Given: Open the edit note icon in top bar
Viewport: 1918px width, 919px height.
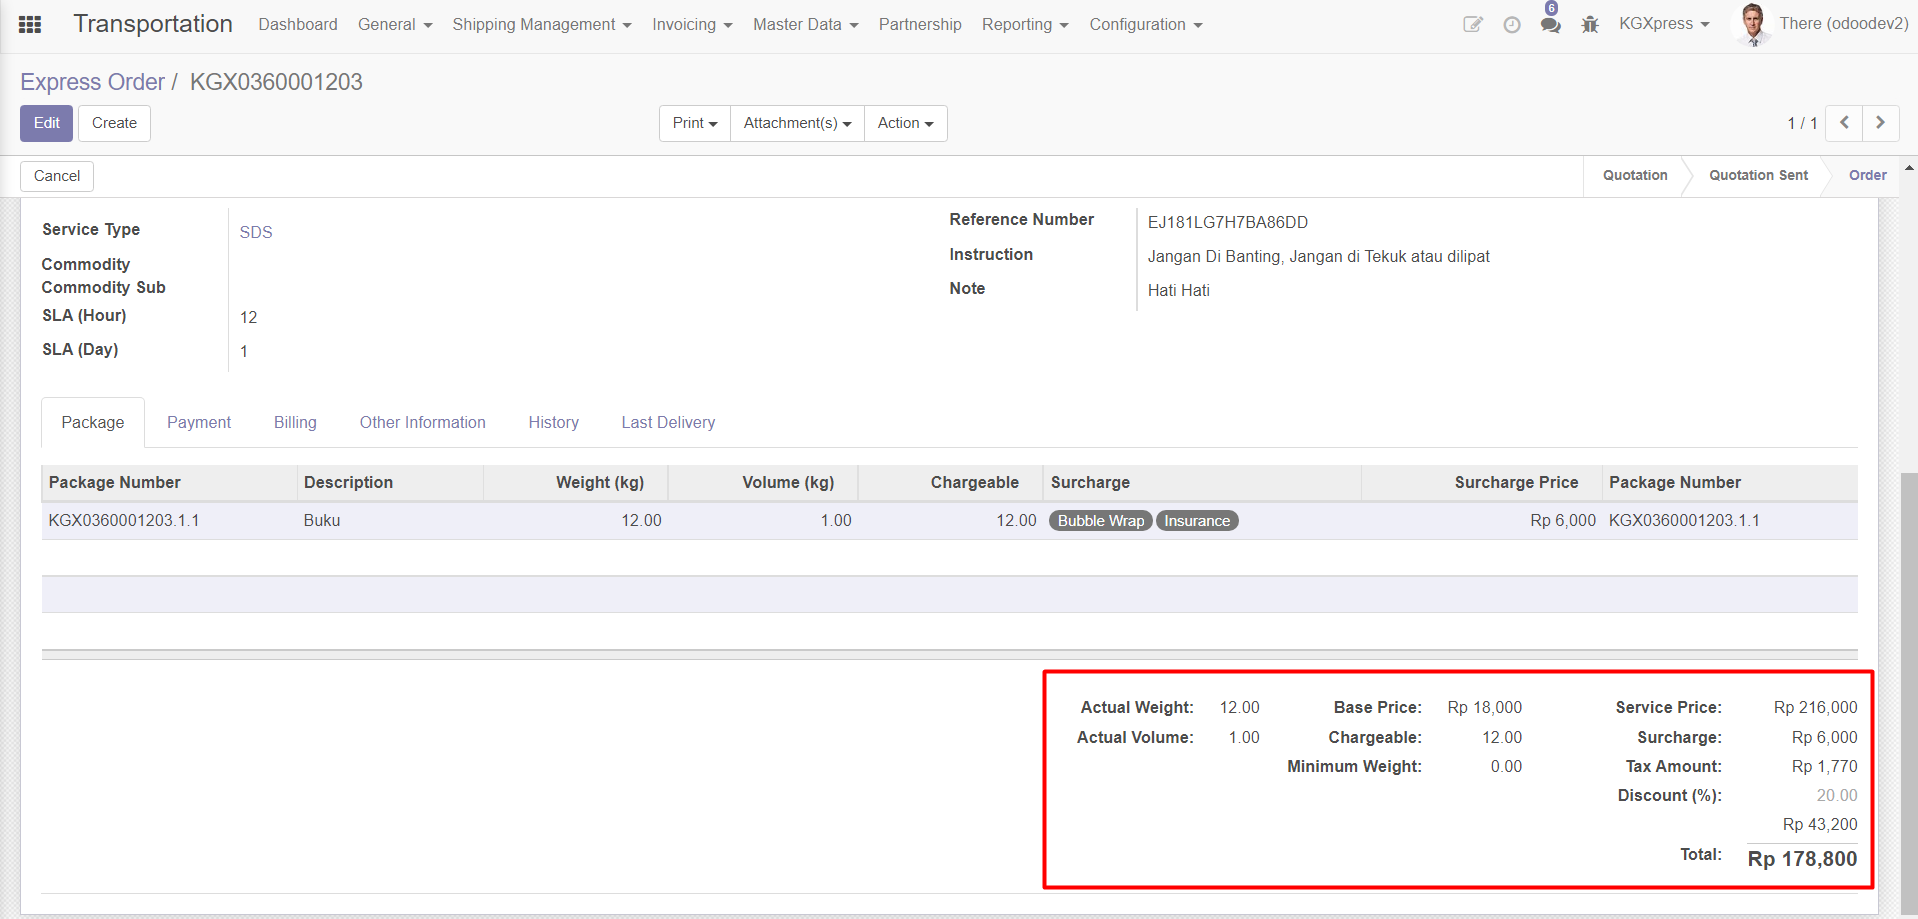Looking at the screenshot, I should tap(1472, 24).
